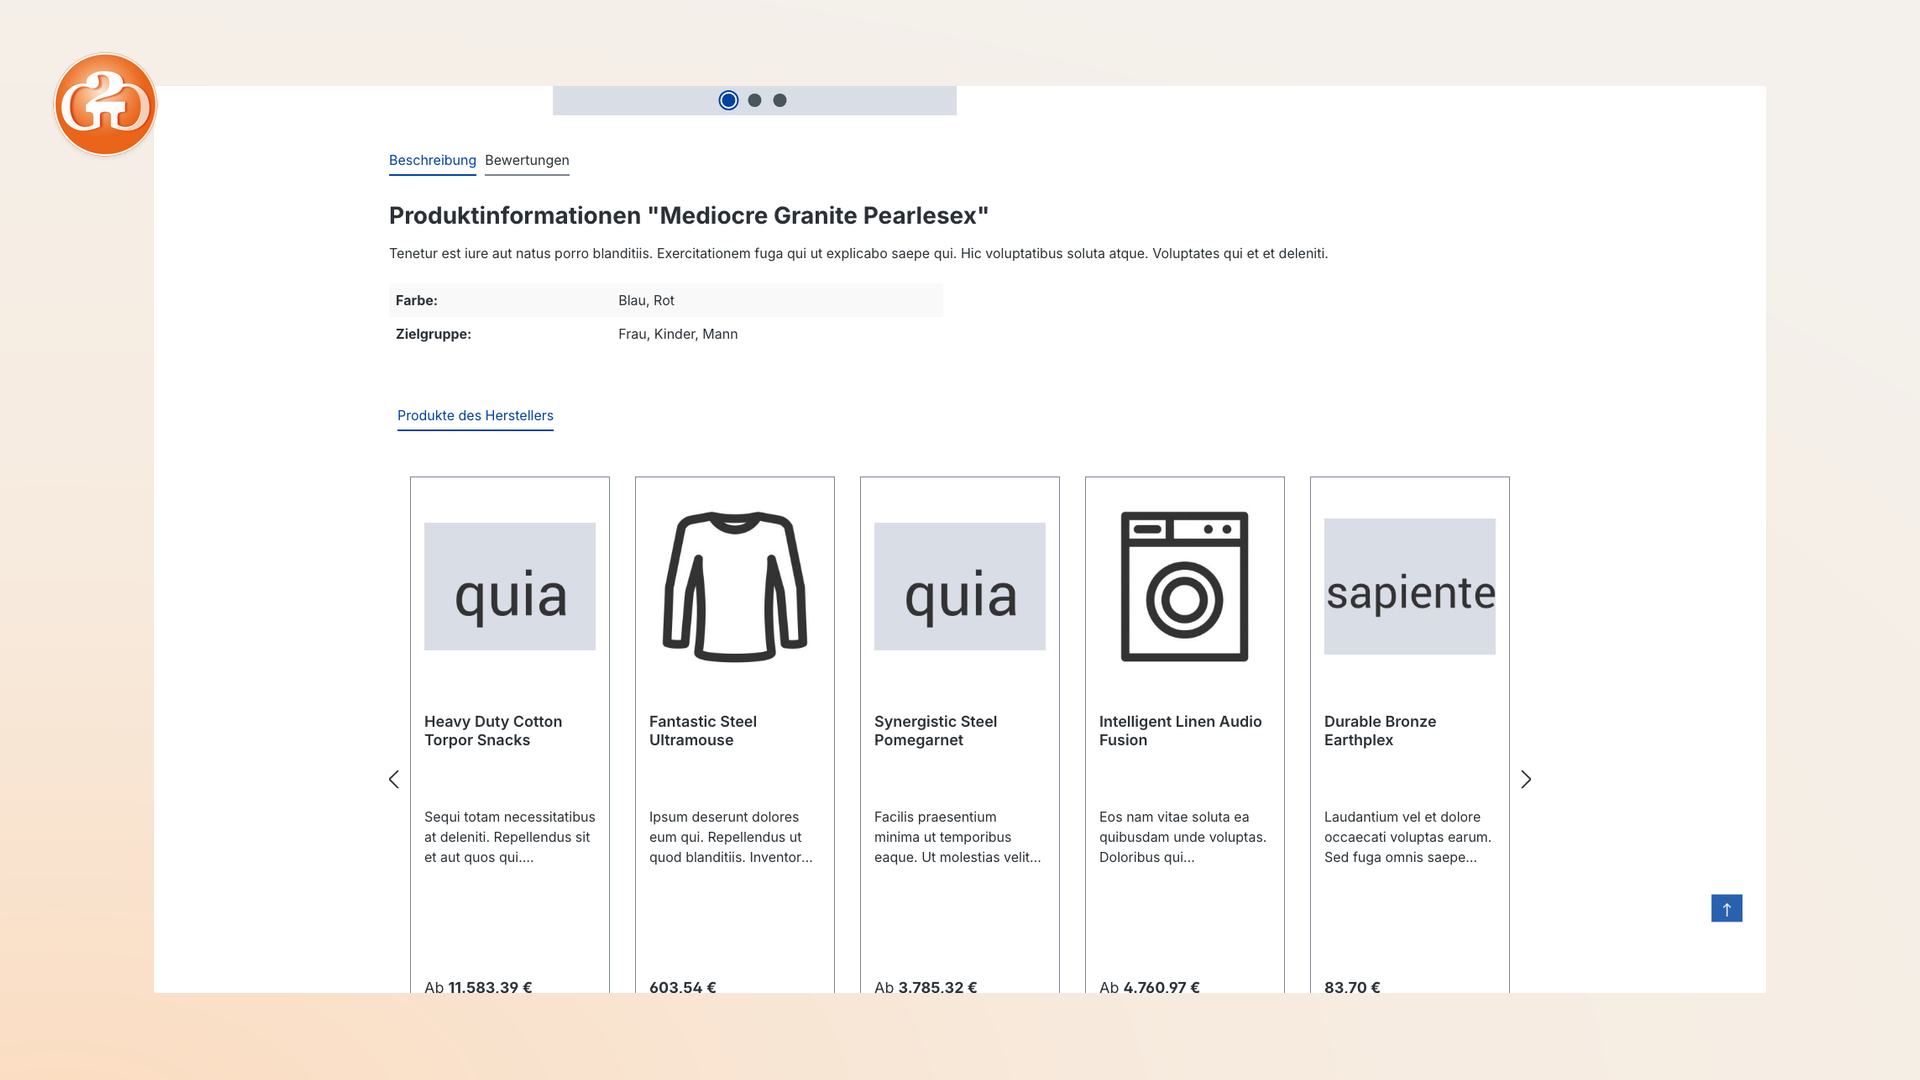
Task: Click description starting Laudantium vel et dolore
Action: [1408, 837]
